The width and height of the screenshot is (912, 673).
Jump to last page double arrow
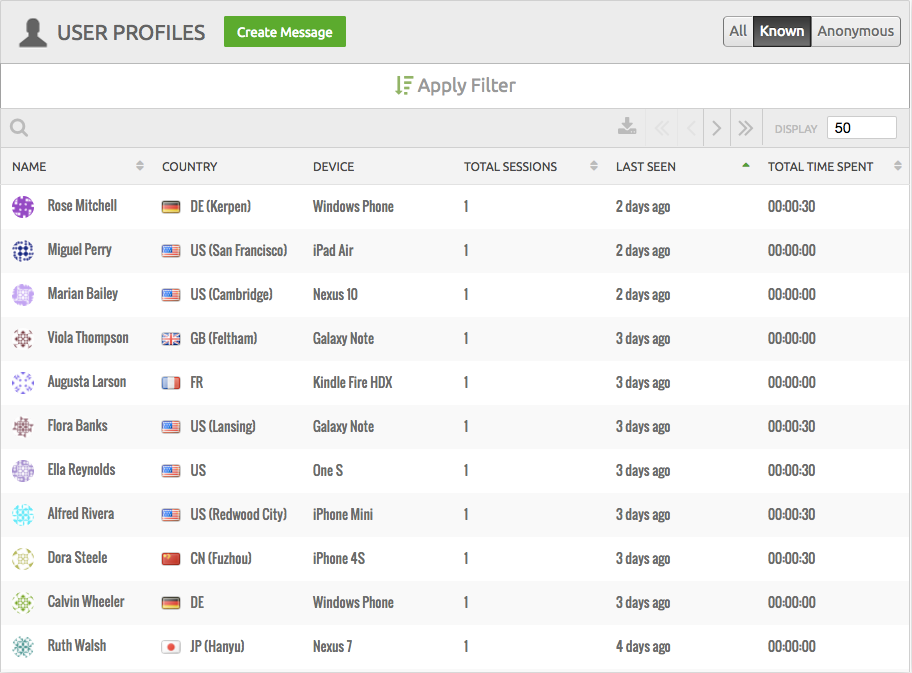(x=746, y=128)
